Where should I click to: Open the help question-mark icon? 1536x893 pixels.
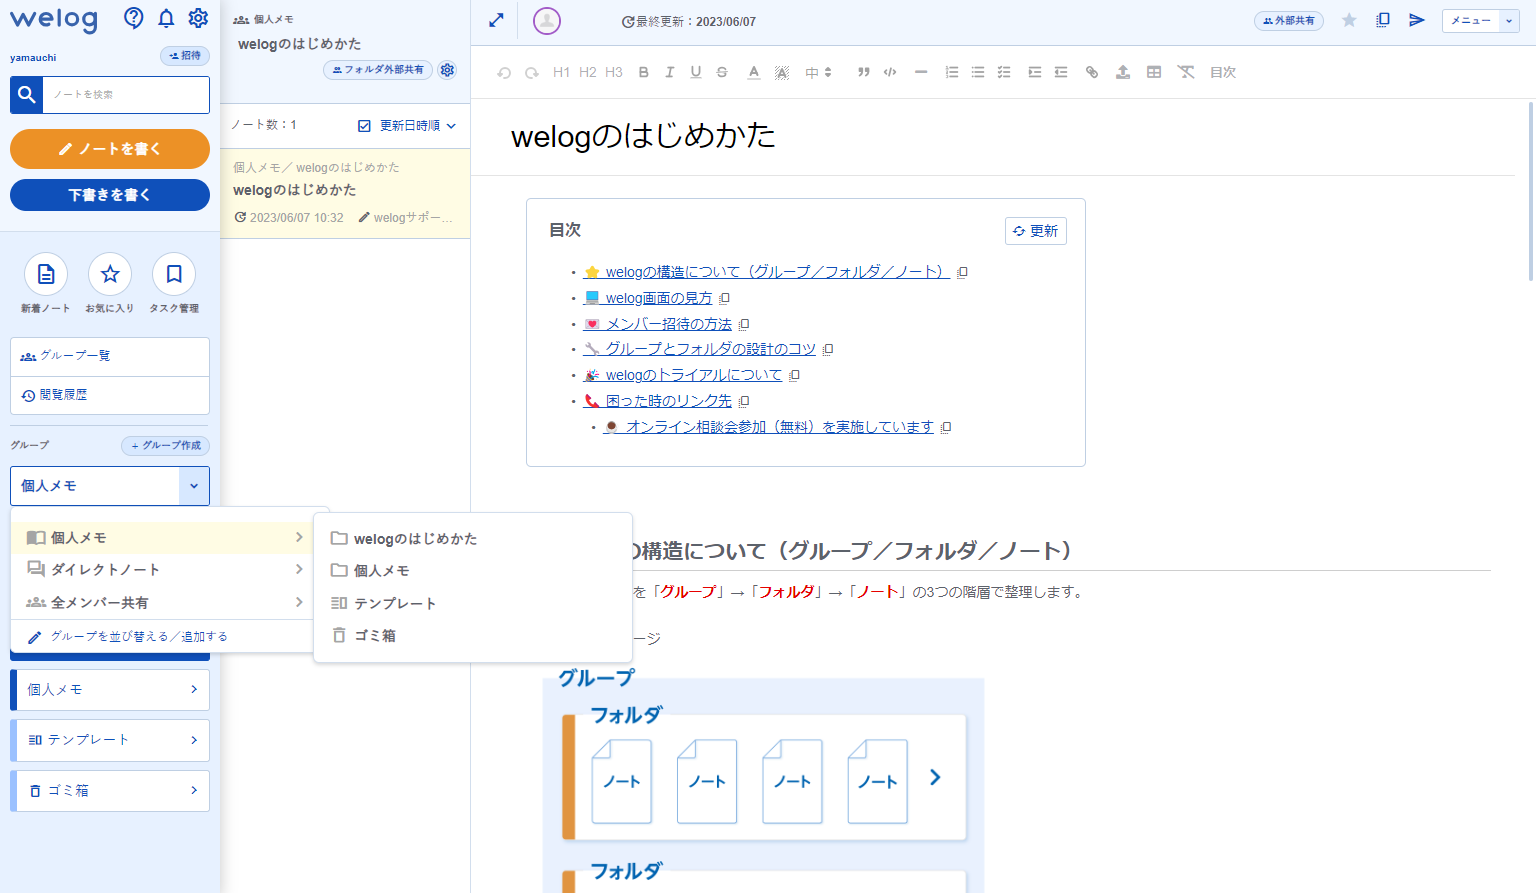click(134, 17)
